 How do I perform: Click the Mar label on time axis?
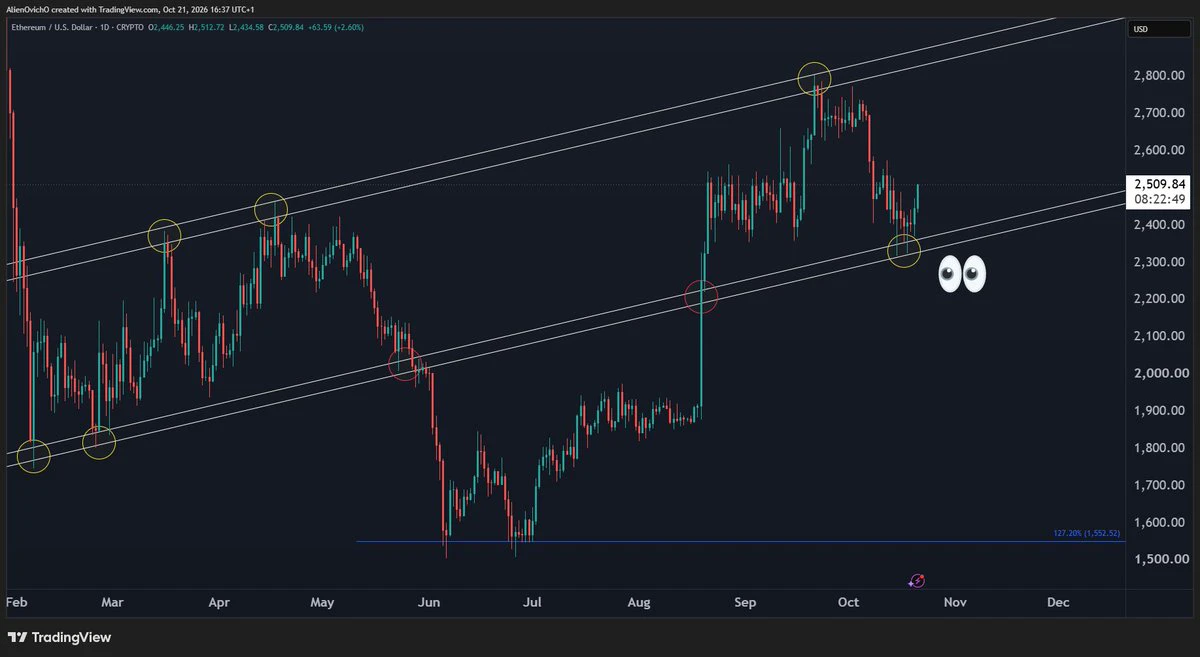pyautogui.click(x=113, y=603)
